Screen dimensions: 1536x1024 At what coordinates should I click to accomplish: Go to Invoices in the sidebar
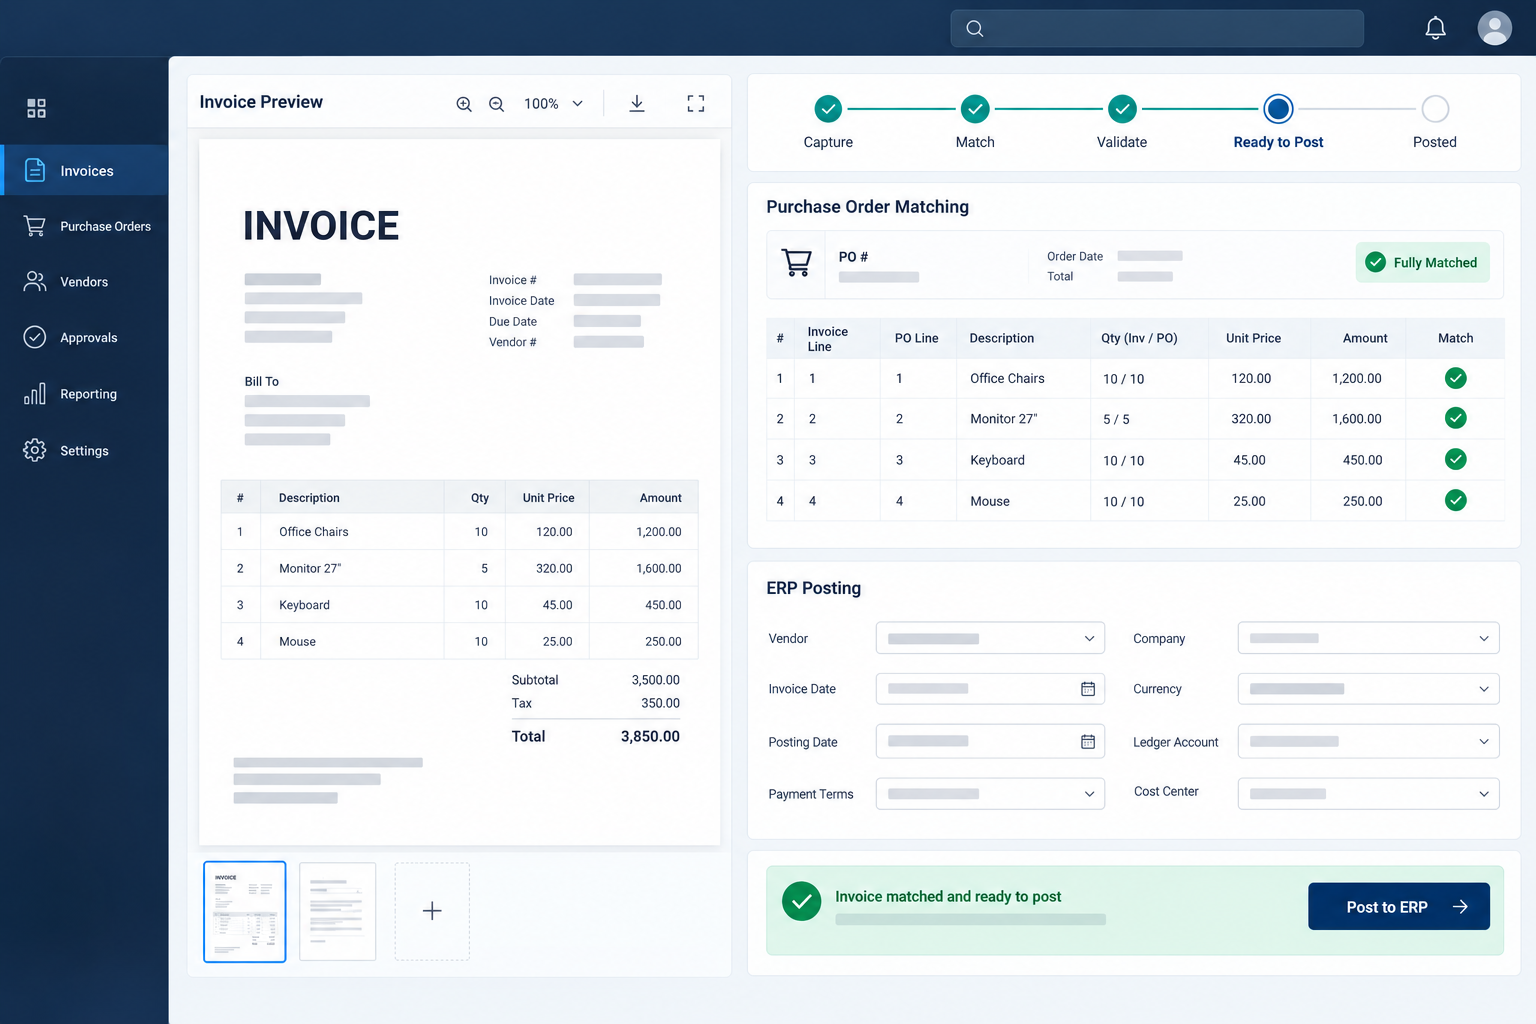tap(85, 170)
